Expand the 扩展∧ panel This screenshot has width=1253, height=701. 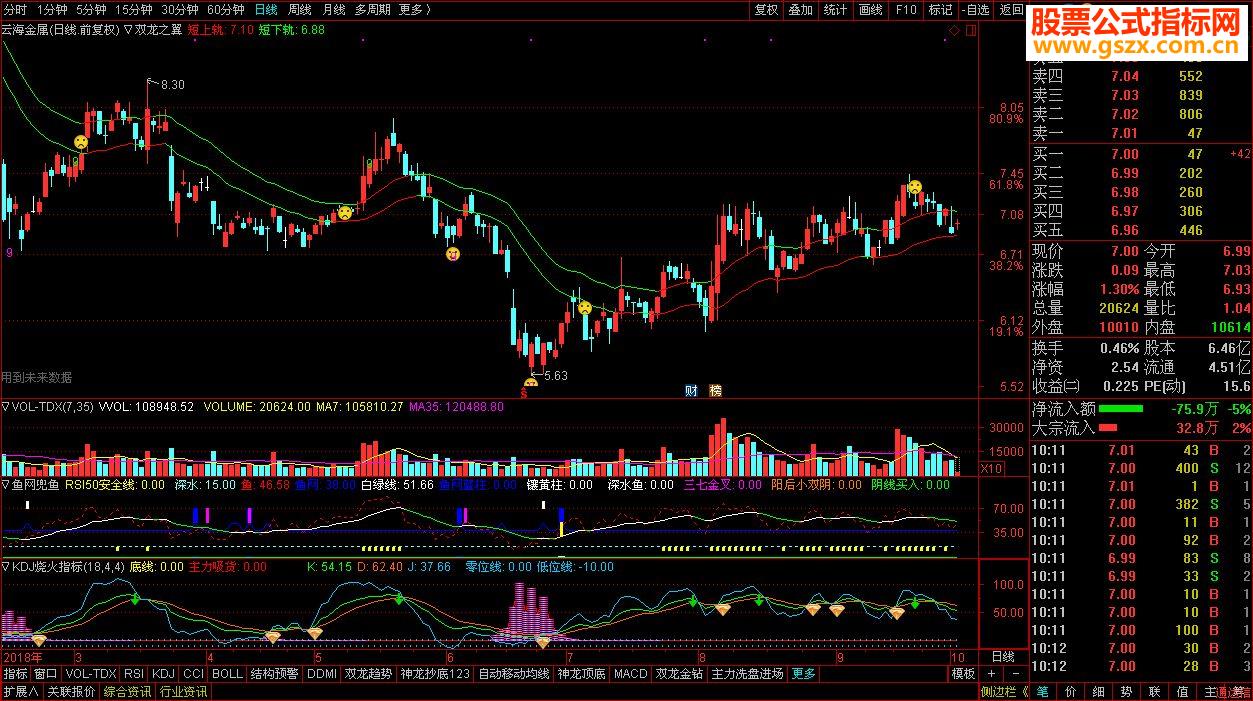pyautogui.click(x=21, y=692)
